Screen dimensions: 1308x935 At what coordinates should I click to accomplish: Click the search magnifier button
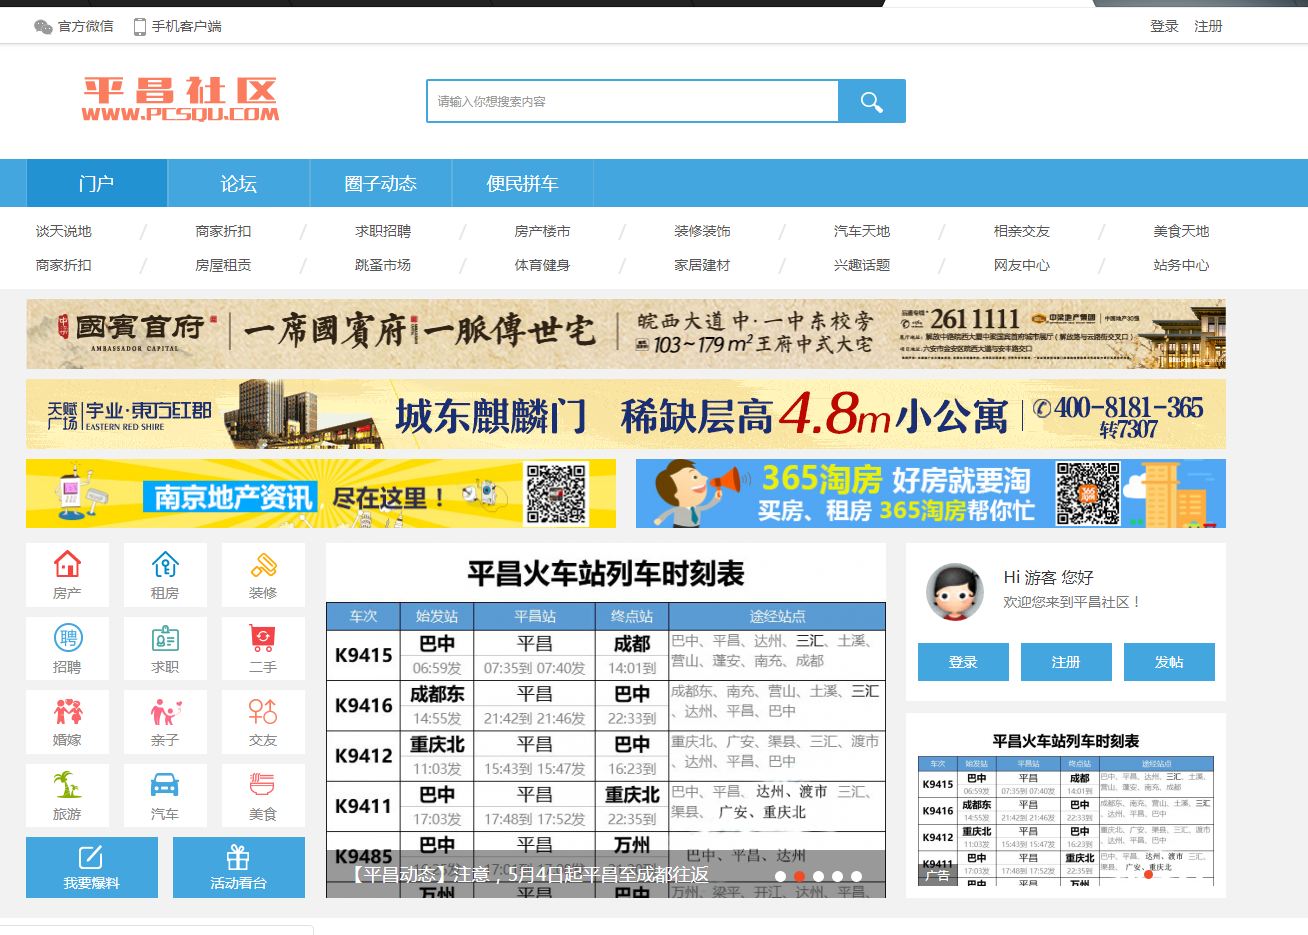[872, 101]
